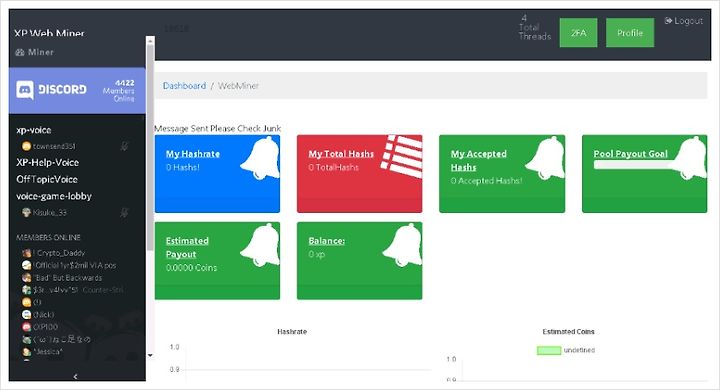Click the sidebar scroll up arrow
The width and height of the screenshot is (720, 390).
coord(150,41)
